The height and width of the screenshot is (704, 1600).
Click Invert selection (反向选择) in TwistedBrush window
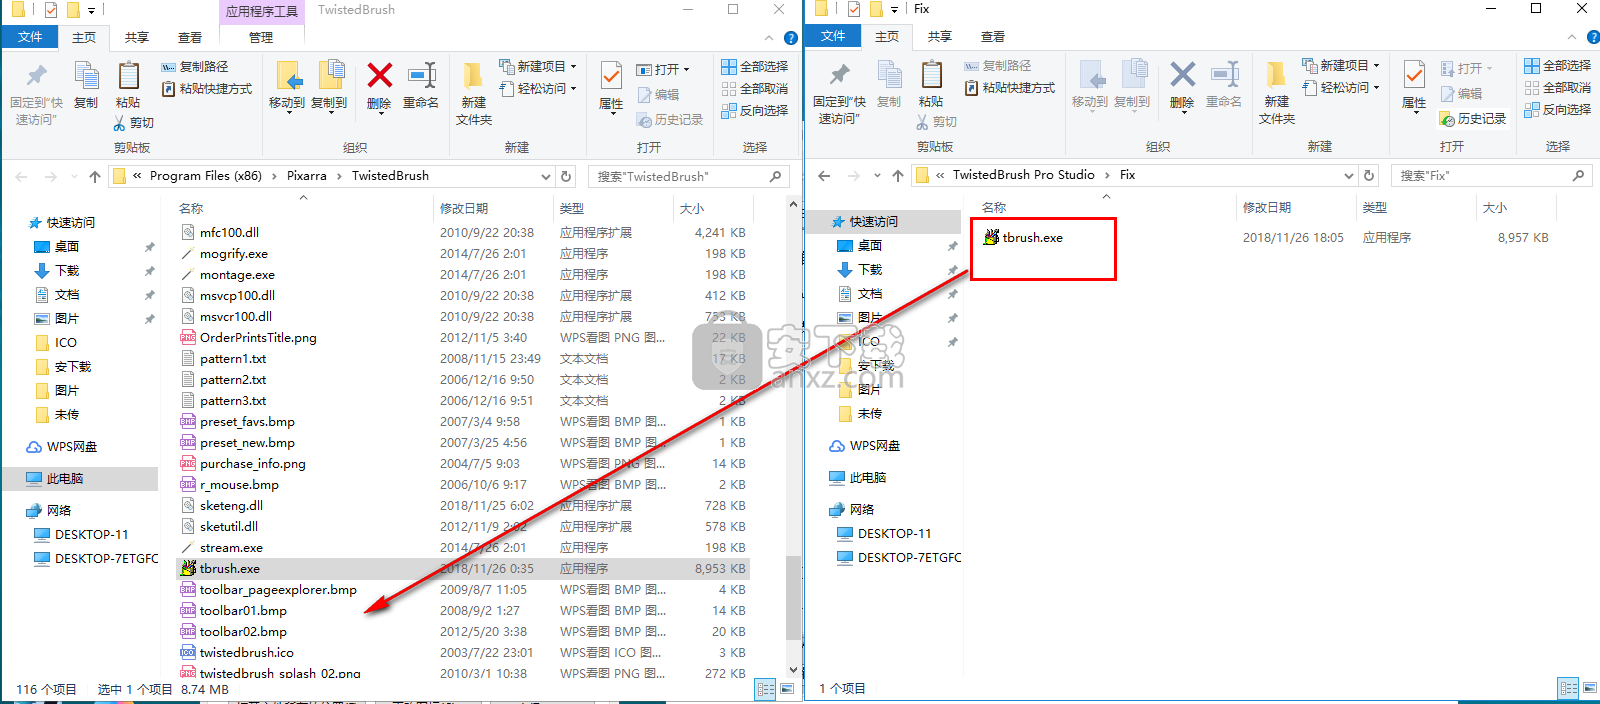point(755,111)
